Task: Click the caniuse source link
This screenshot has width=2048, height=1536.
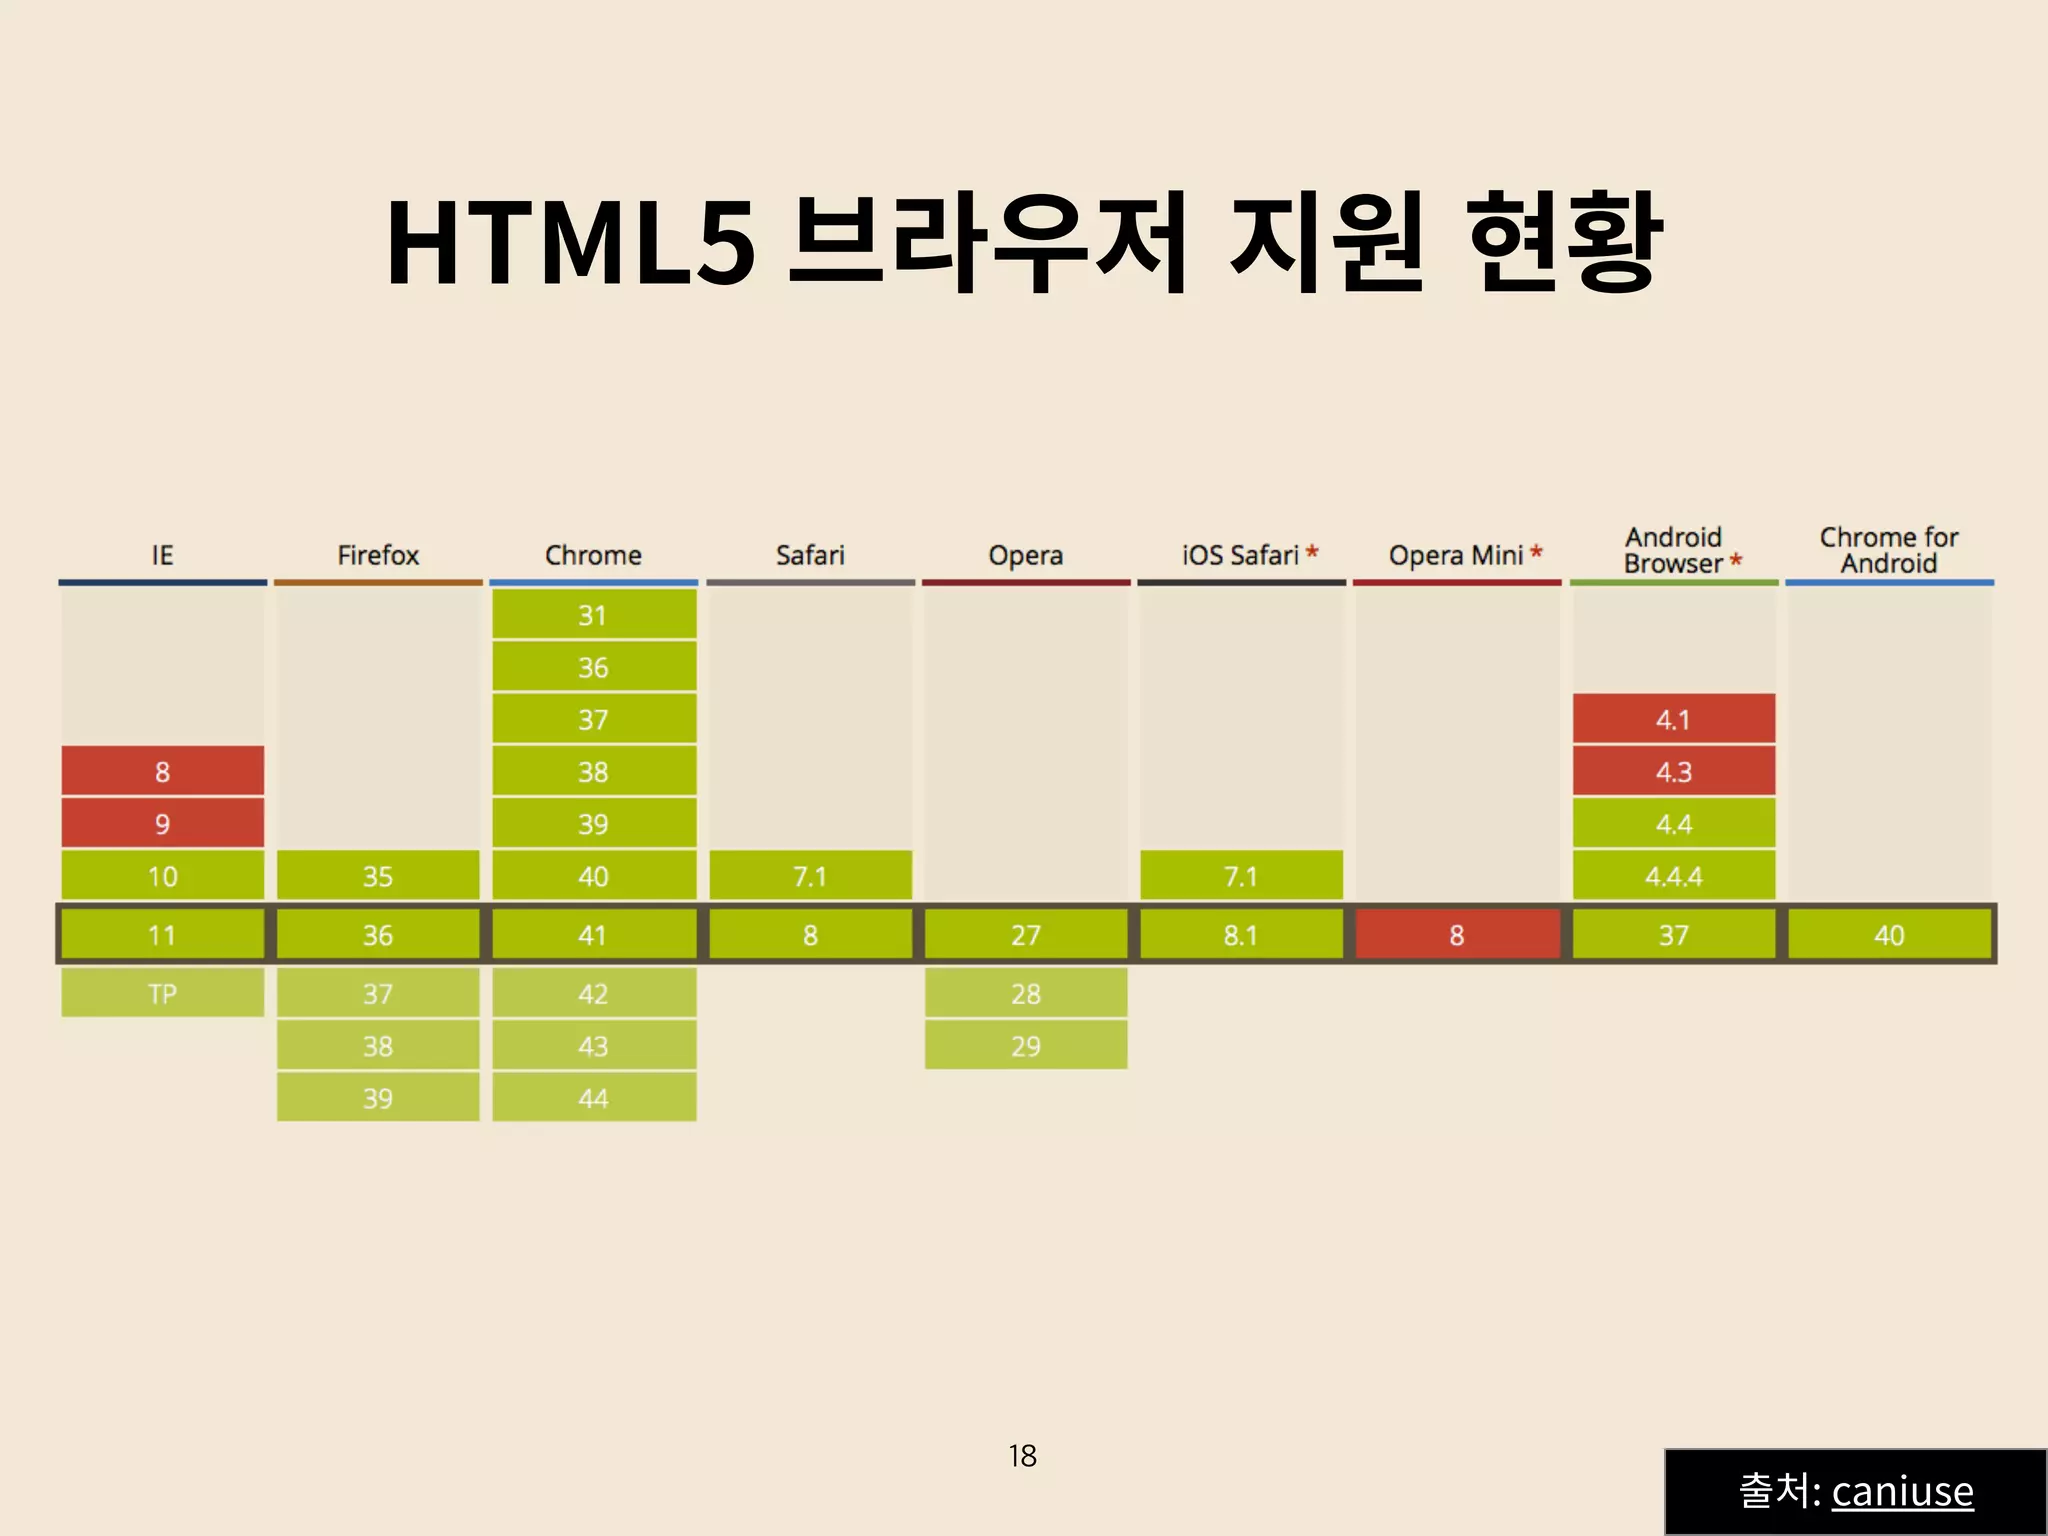Action: coord(1902,1491)
